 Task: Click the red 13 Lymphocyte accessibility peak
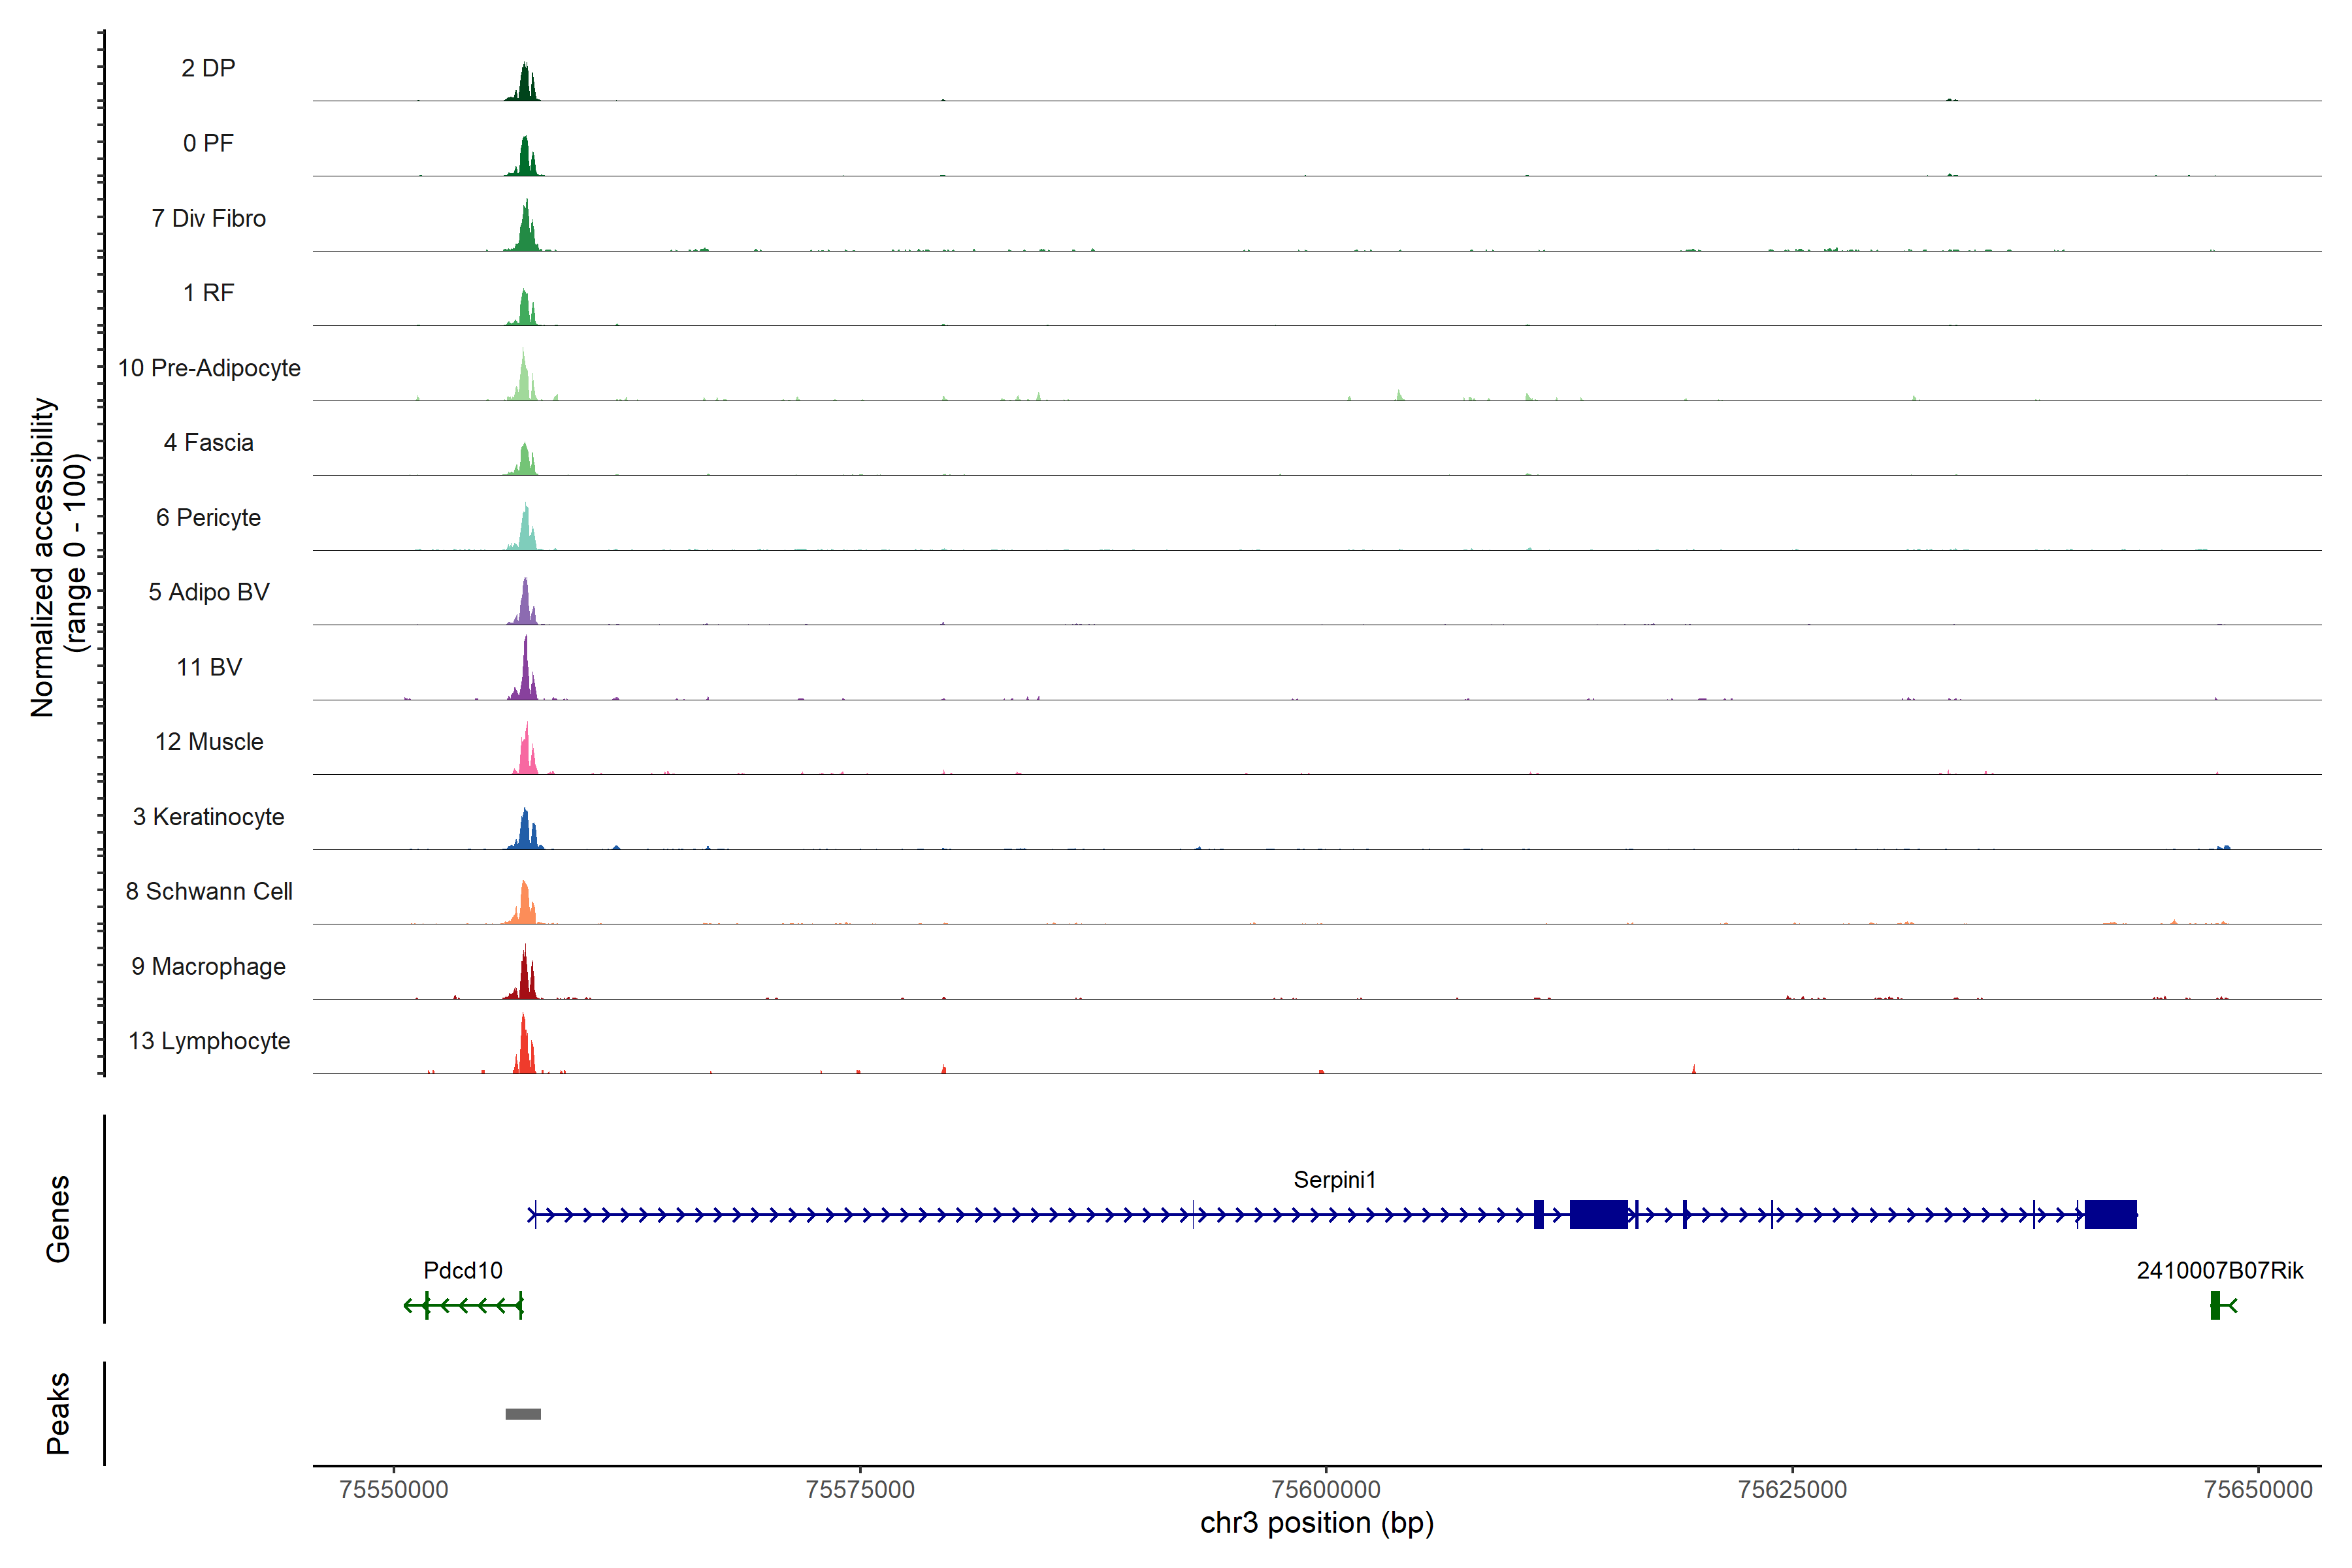tap(524, 1050)
